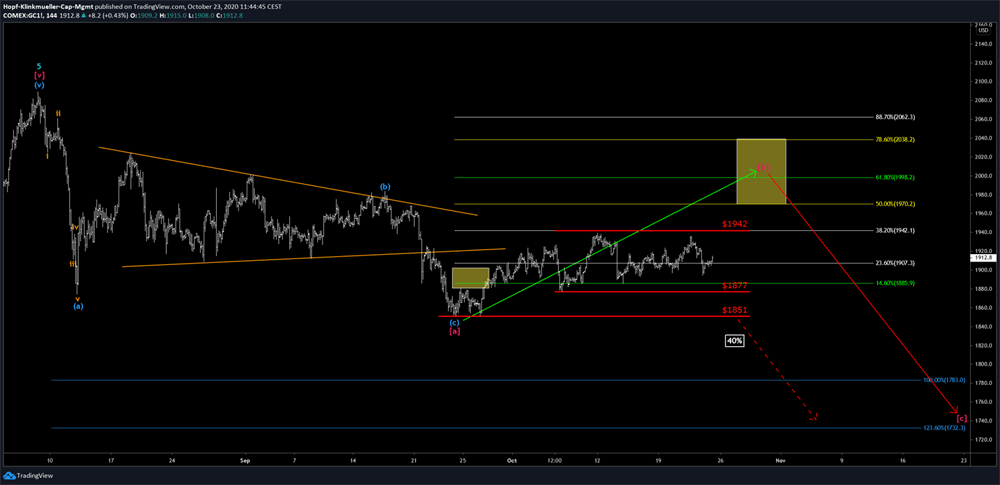Click the USD currency label on price axis
This screenshot has height=485, width=1000.
(982, 29)
